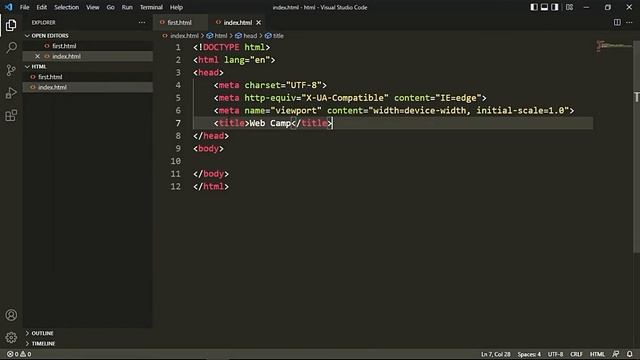Open the feedback icon in status bar
Image resolution: width=640 pixels, height=360 pixels.
(616, 354)
